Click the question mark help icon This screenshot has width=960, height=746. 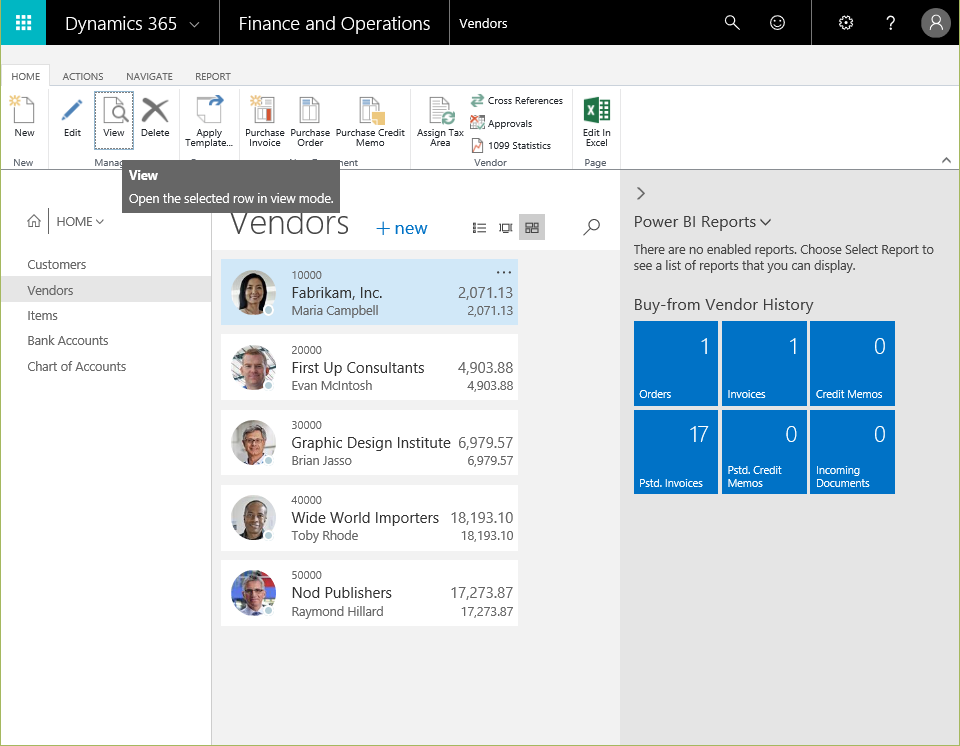tap(890, 23)
